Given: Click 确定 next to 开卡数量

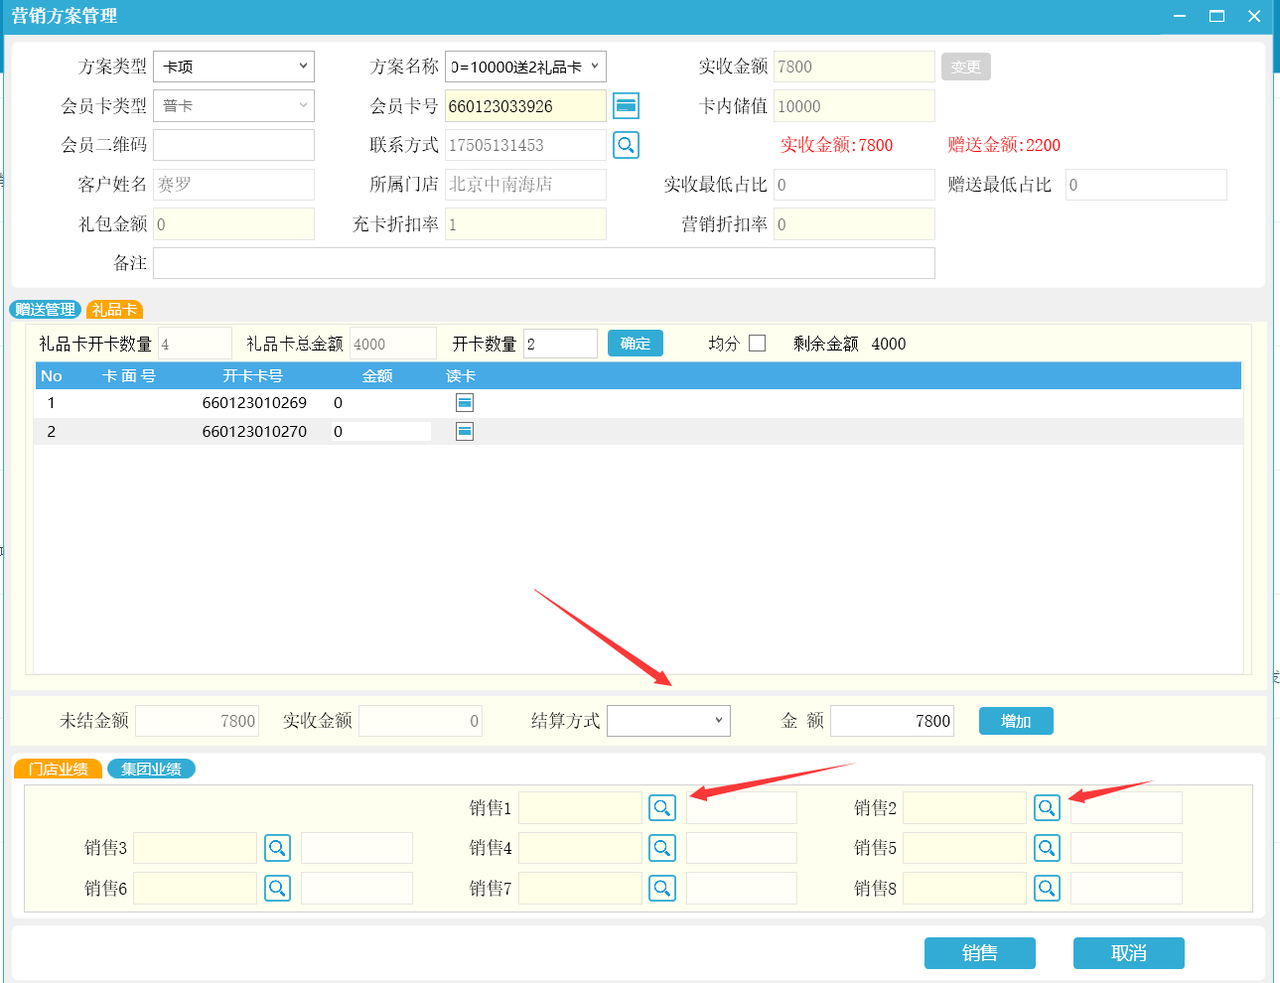Looking at the screenshot, I should [x=635, y=343].
